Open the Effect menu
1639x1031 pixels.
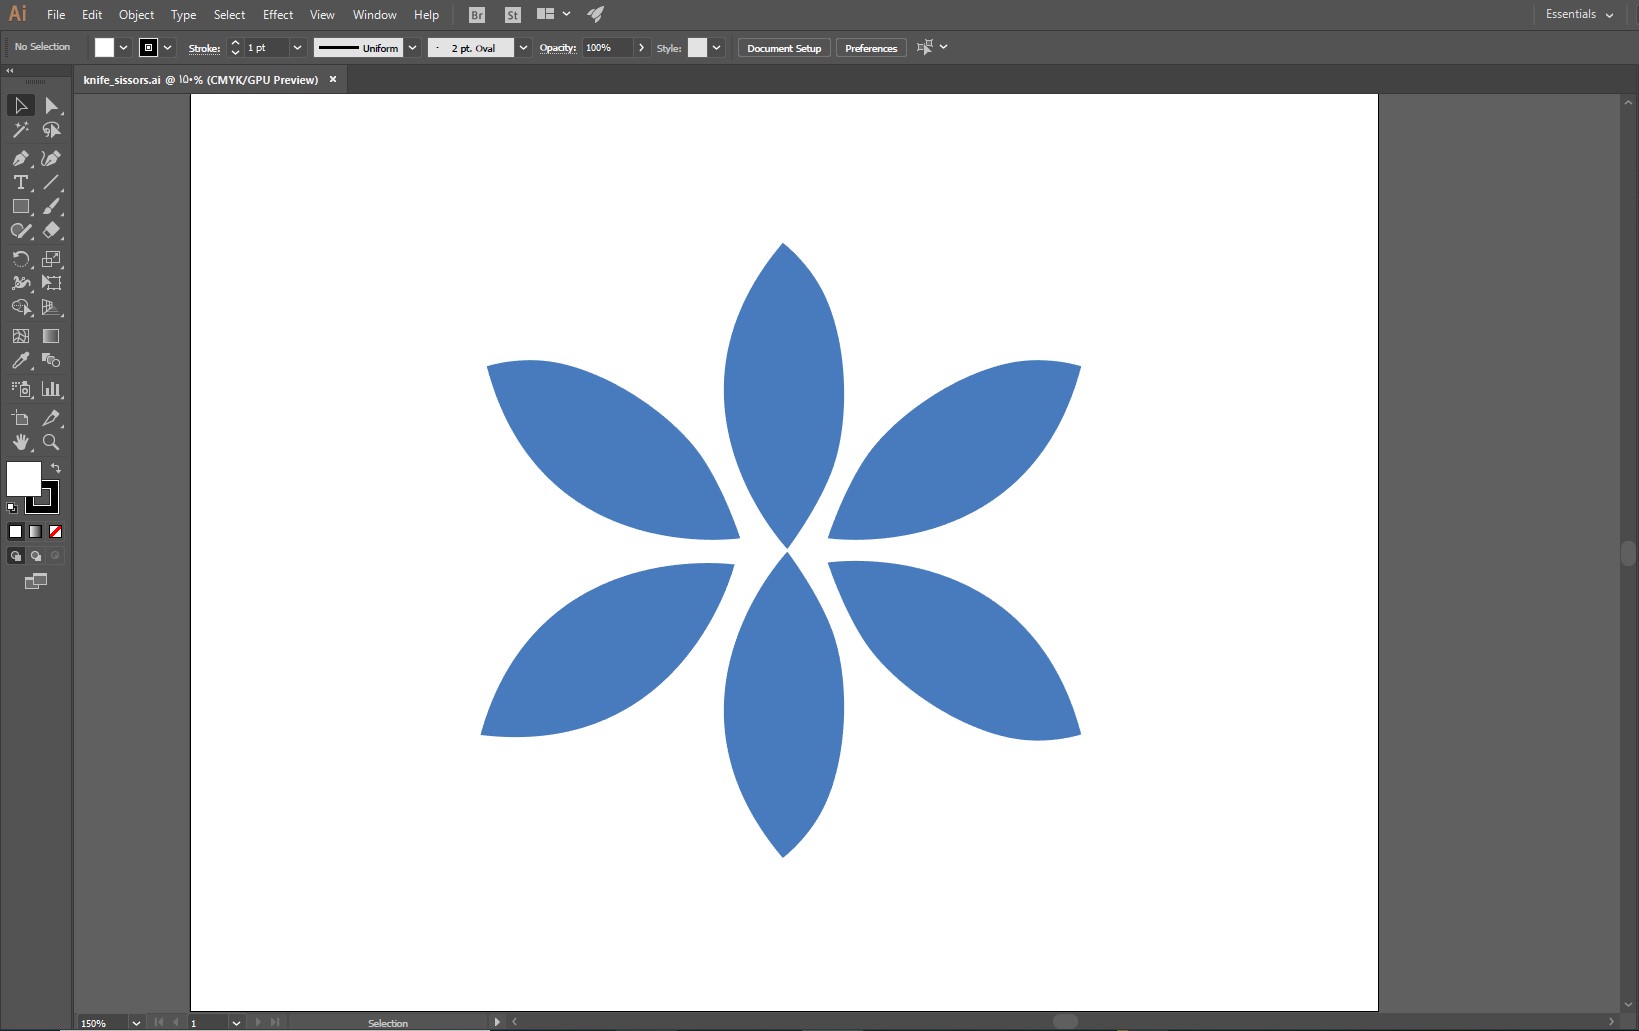pyautogui.click(x=278, y=15)
